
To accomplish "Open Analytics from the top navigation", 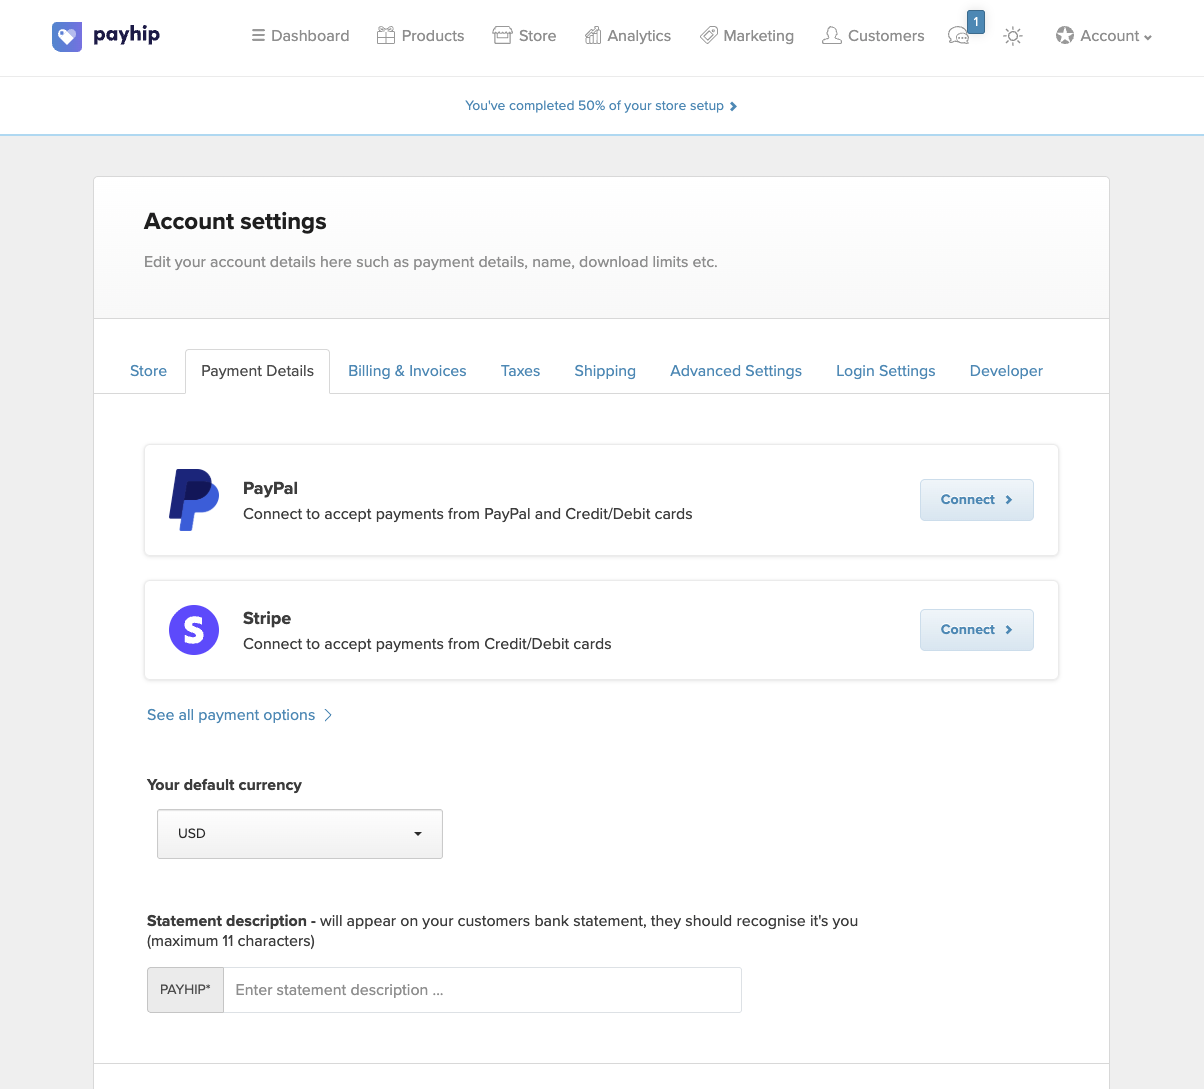I will [628, 36].
